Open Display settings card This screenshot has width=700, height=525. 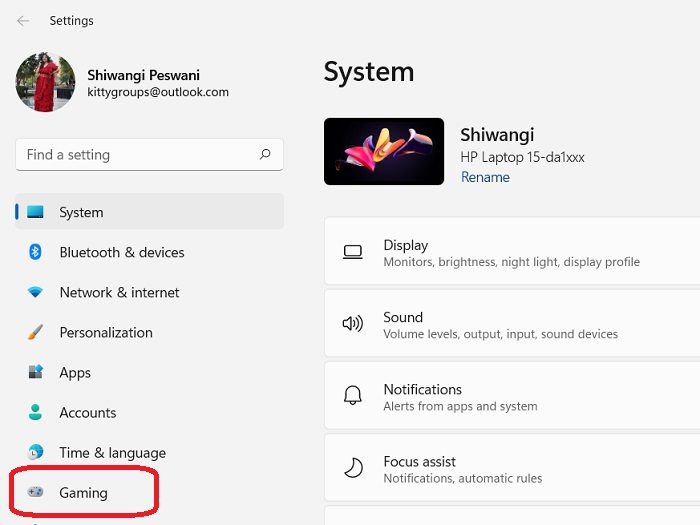coord(512,251)
